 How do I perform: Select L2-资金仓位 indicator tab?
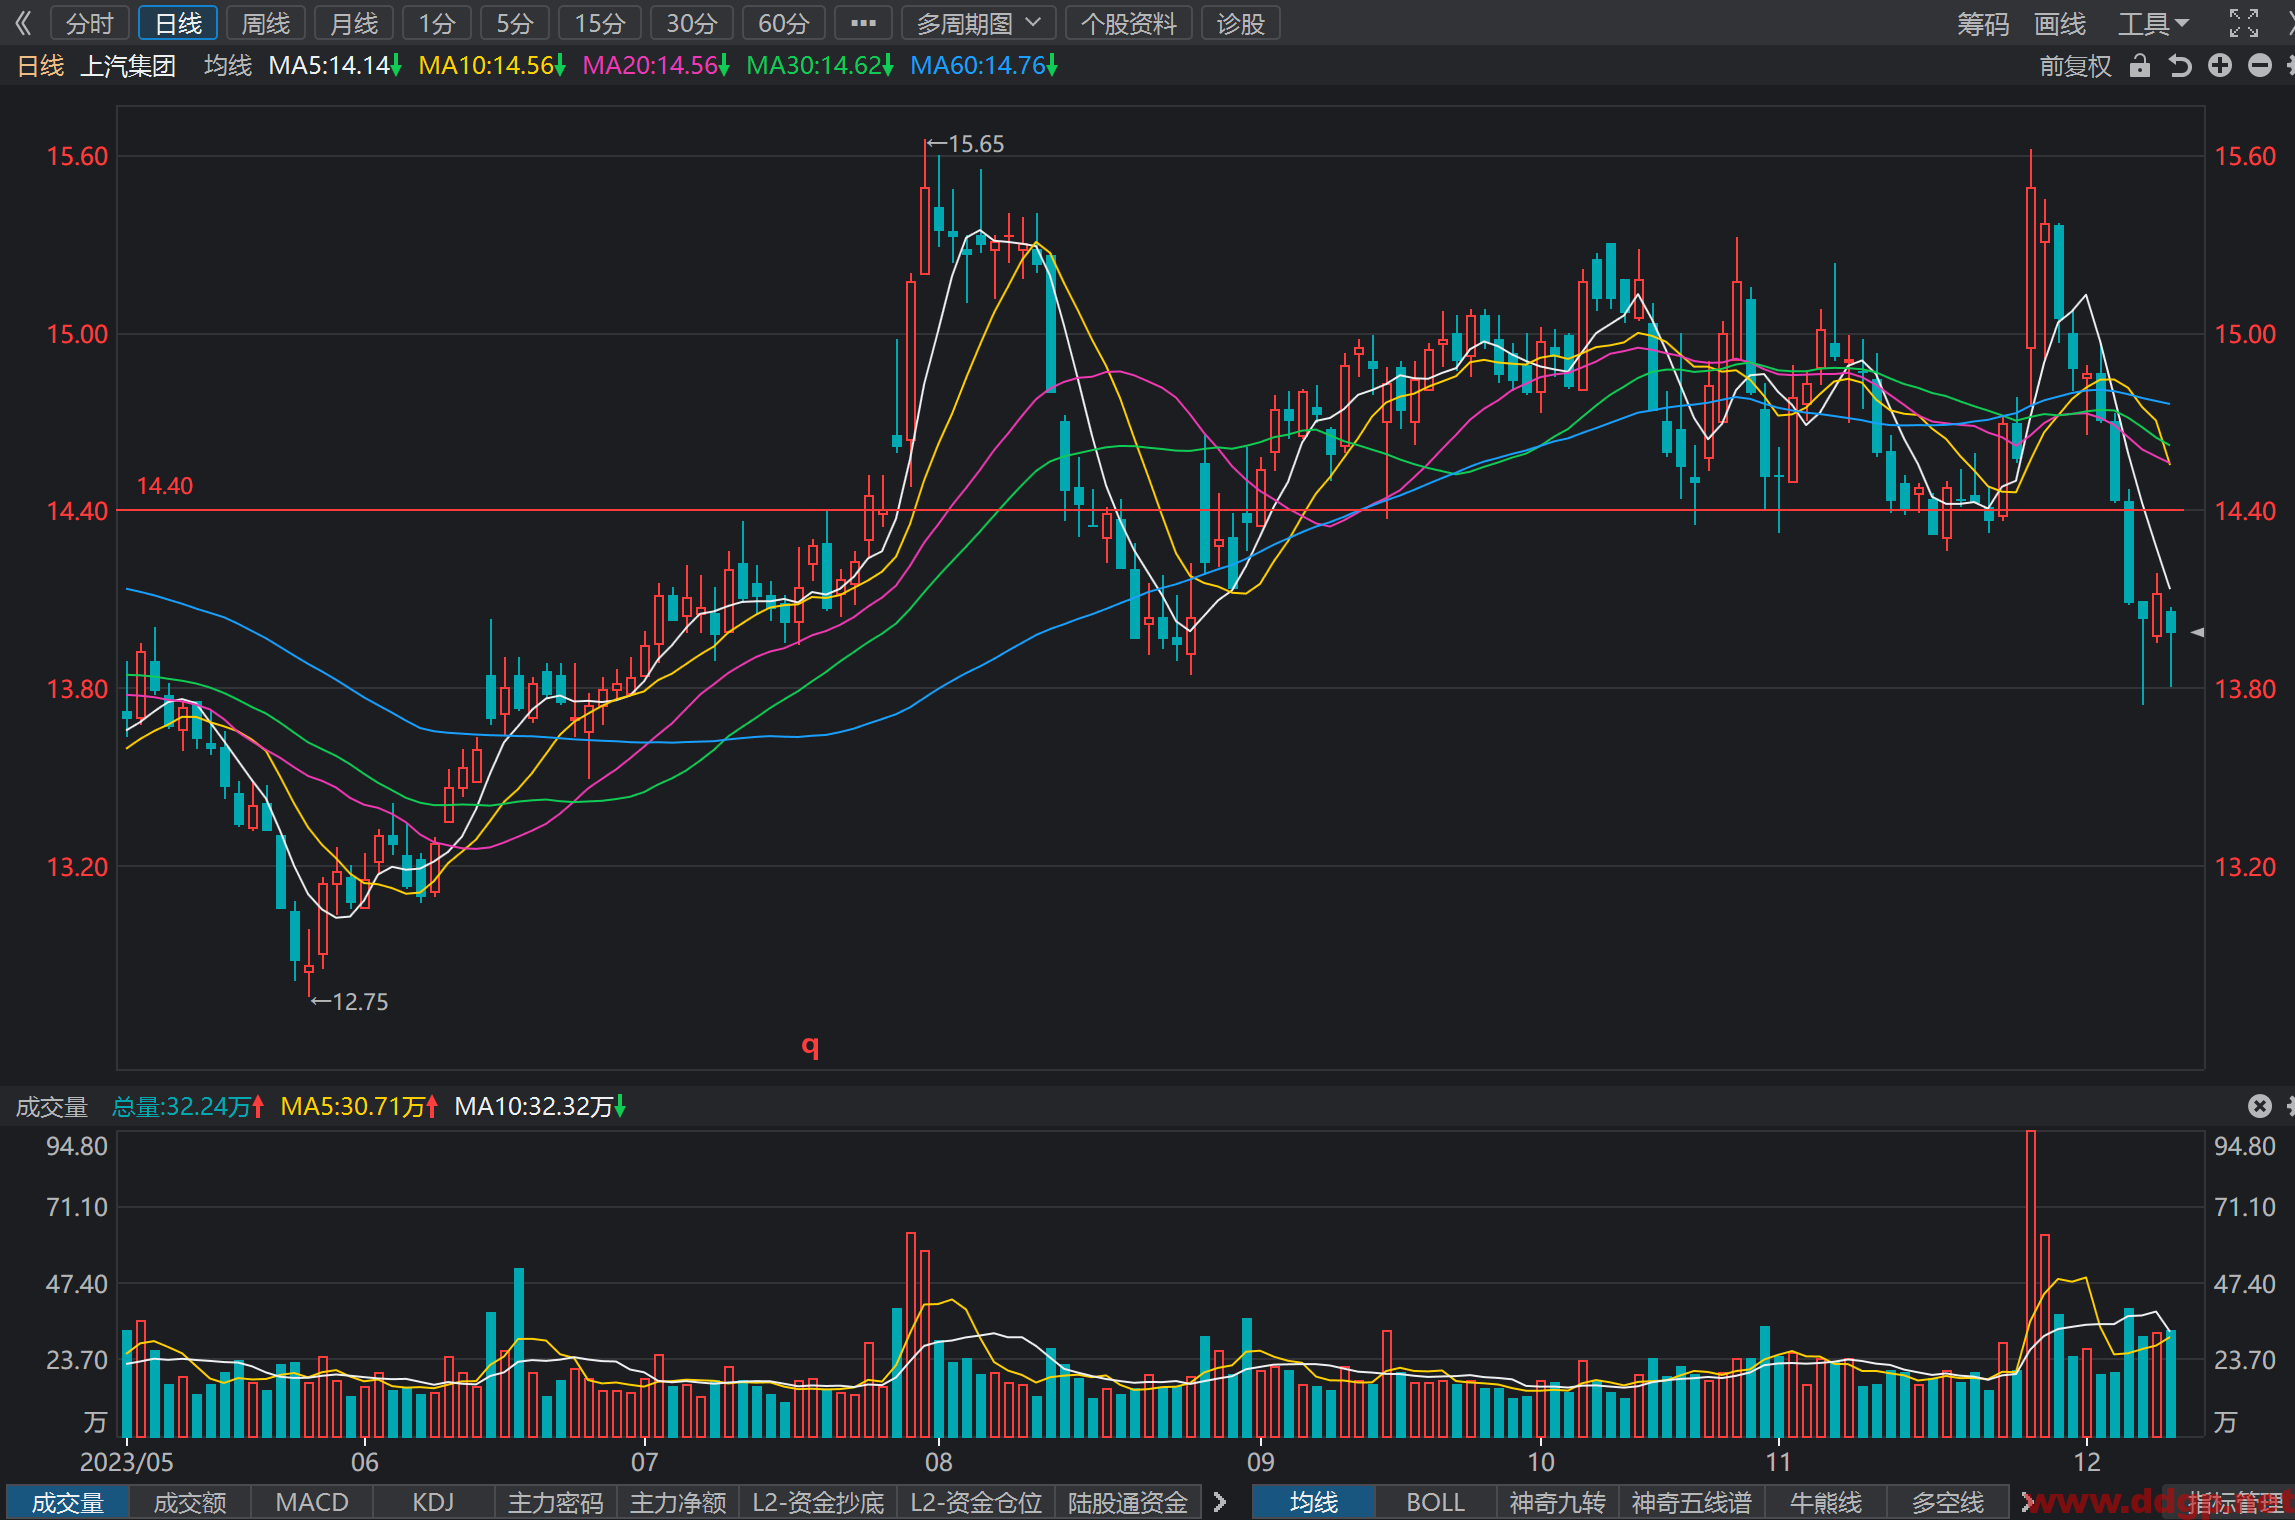pyautogui.click(x=976, y=1502)
